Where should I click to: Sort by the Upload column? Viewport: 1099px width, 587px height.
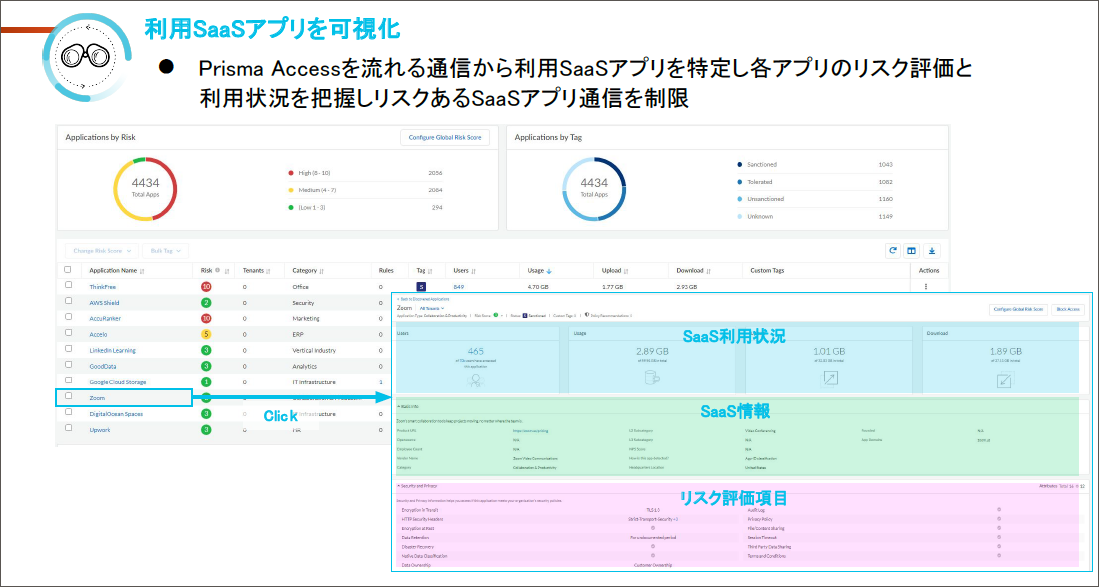[626, 271]
